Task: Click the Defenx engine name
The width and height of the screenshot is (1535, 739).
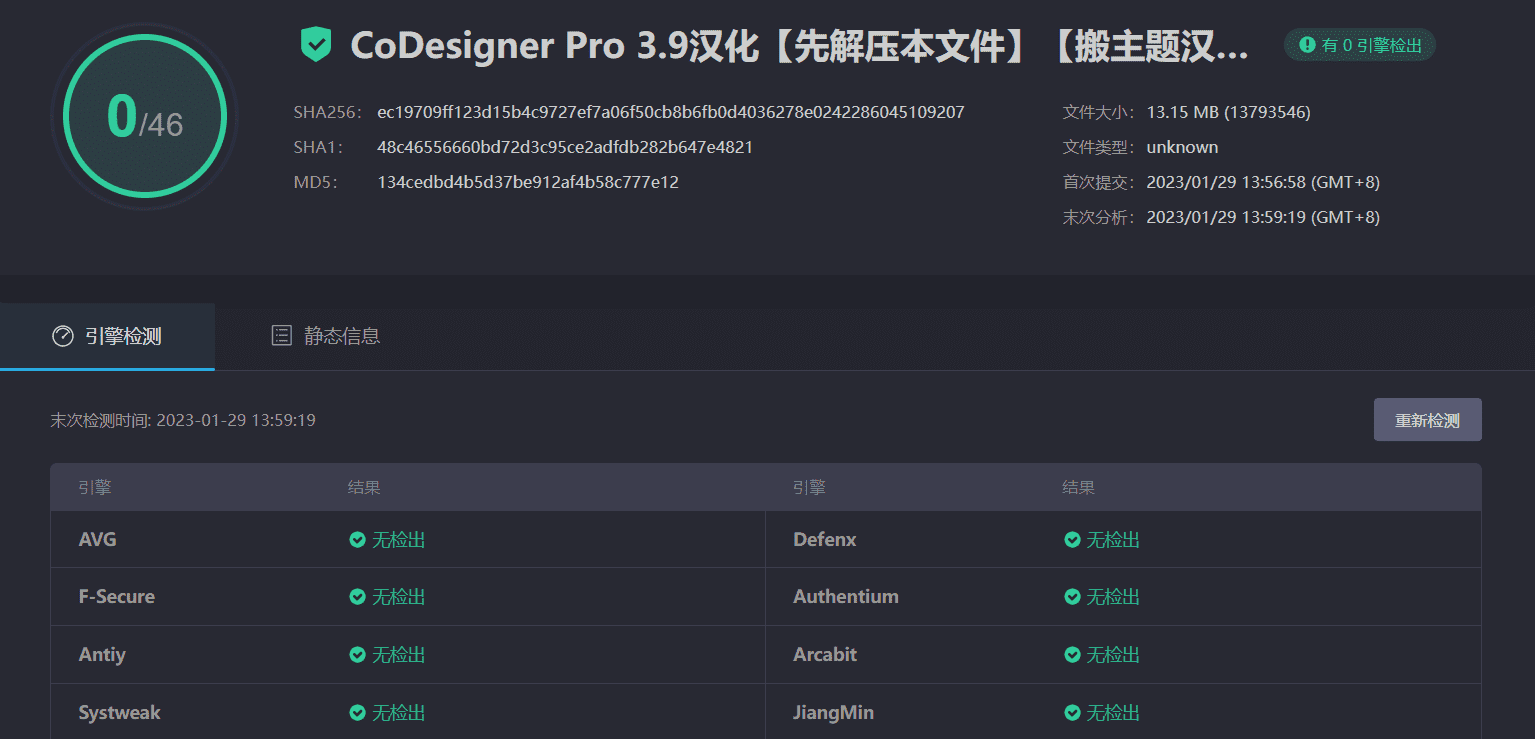Action: pos(825,540)
